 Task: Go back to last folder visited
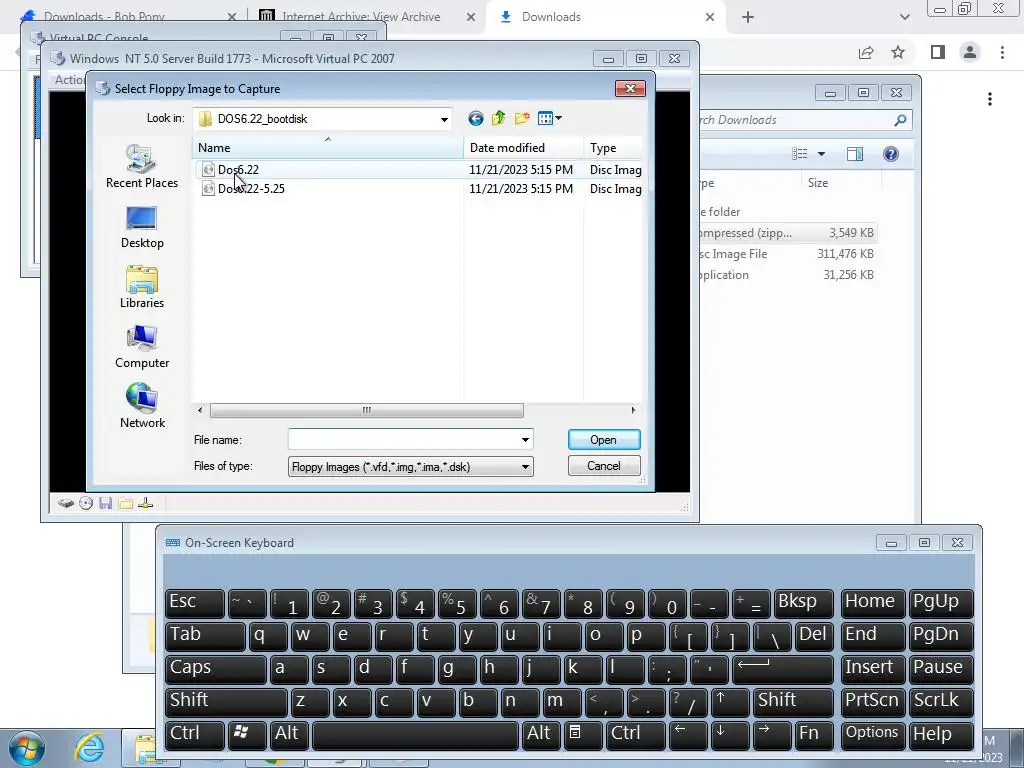point(475,118)
